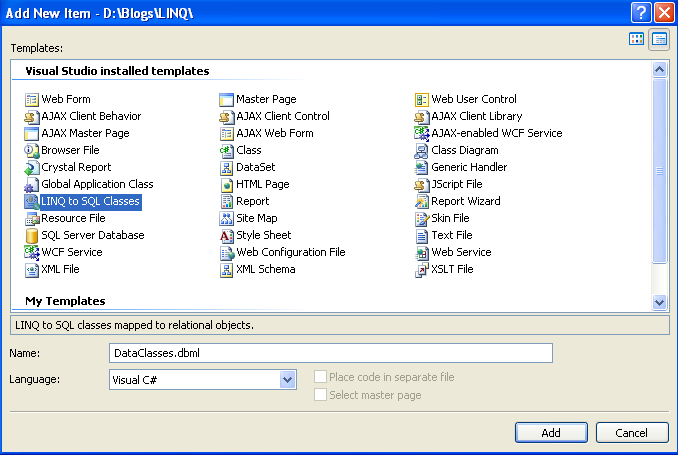Tick Place code in separate file
Viewport: 679px width, 455px height.
pyautogui.click(x=320, y=377)
